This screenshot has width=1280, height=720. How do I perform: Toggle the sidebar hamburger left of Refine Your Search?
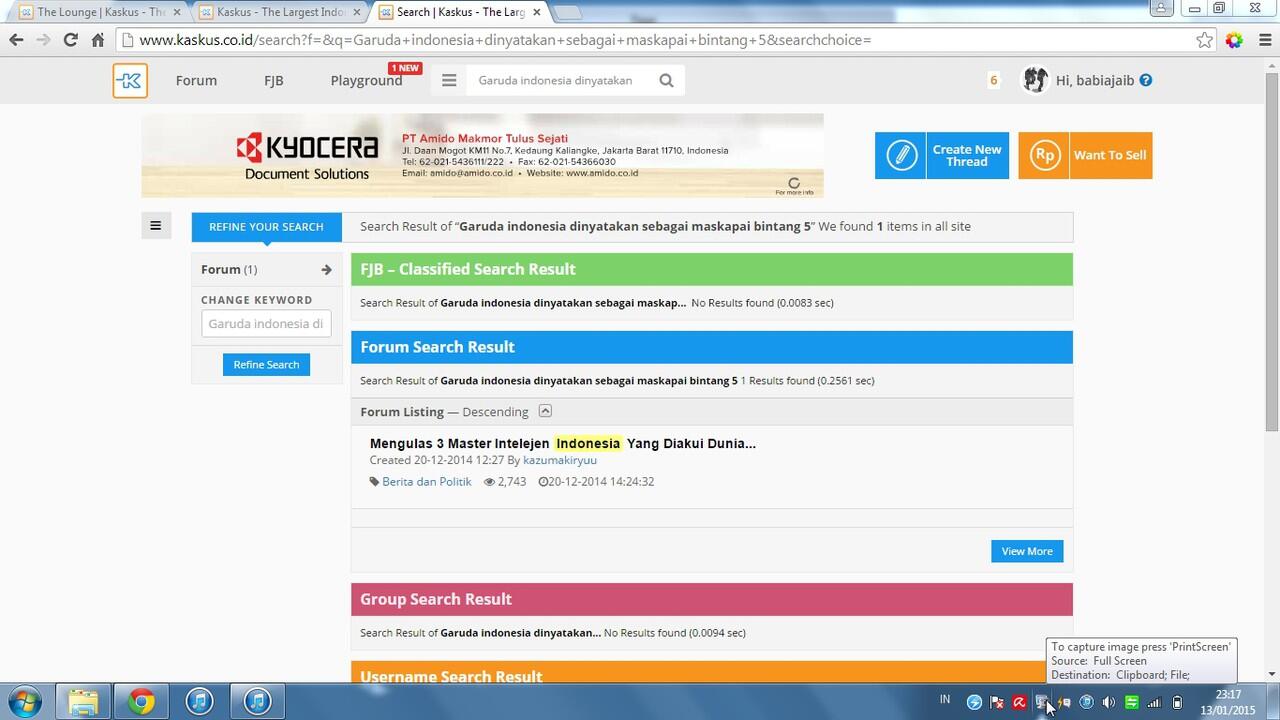156,226
